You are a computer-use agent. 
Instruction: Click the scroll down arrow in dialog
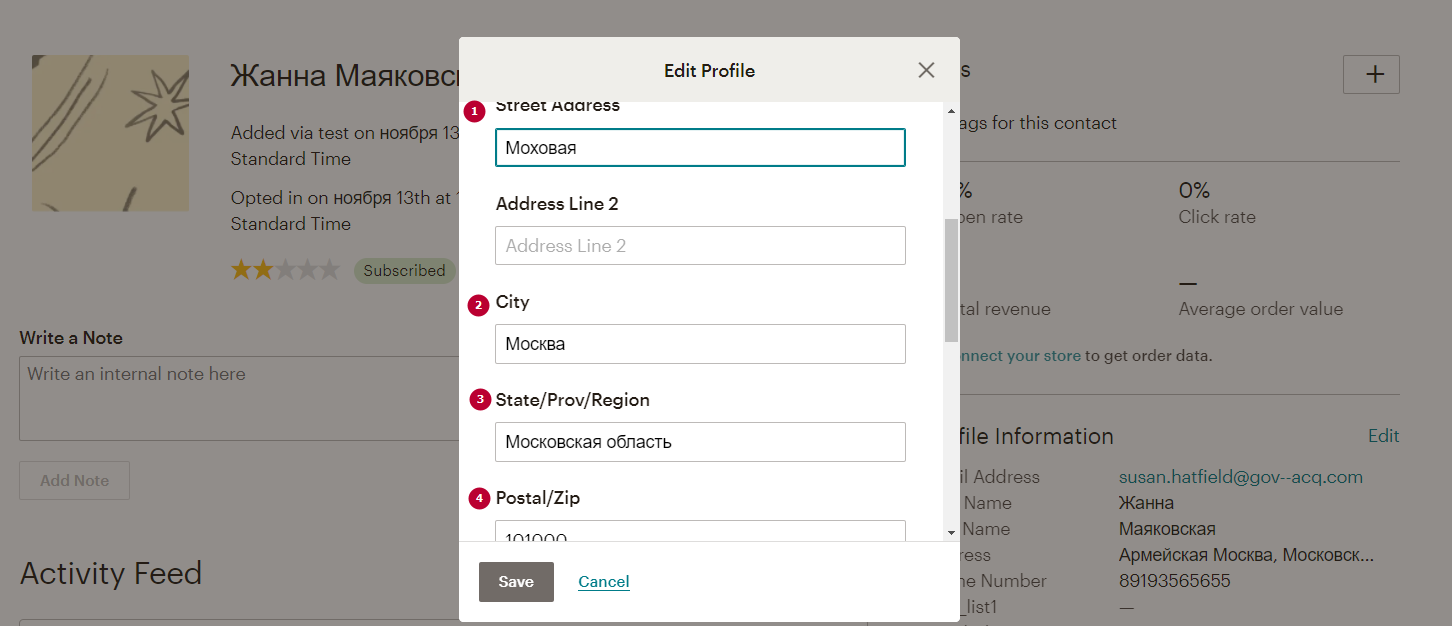(951, 533)
